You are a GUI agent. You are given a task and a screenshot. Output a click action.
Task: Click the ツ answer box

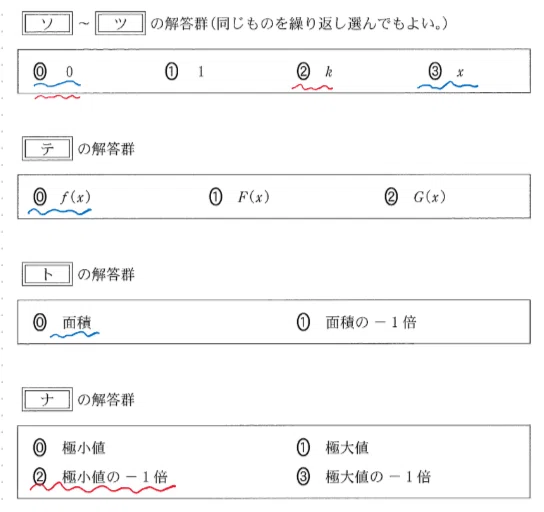click(x=120, y=23)
